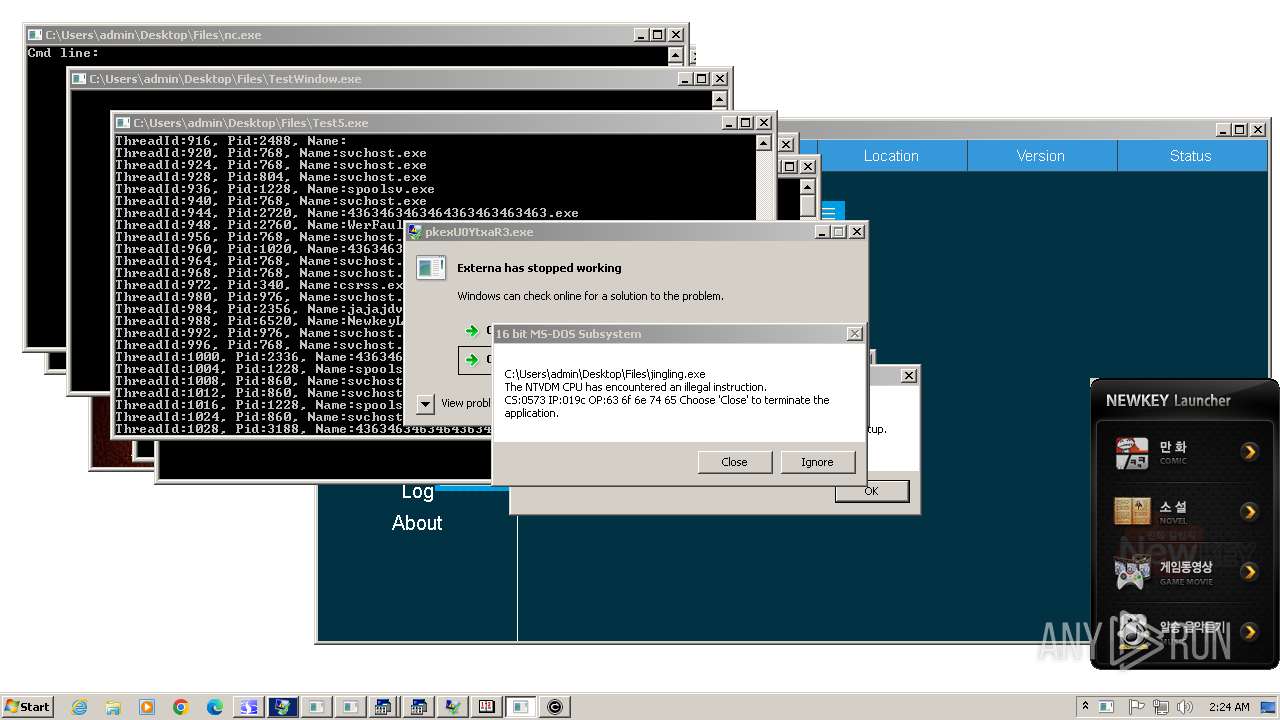Sort by the Location column header
Viewport: 1280px width, 720px height.
(891, 156)
